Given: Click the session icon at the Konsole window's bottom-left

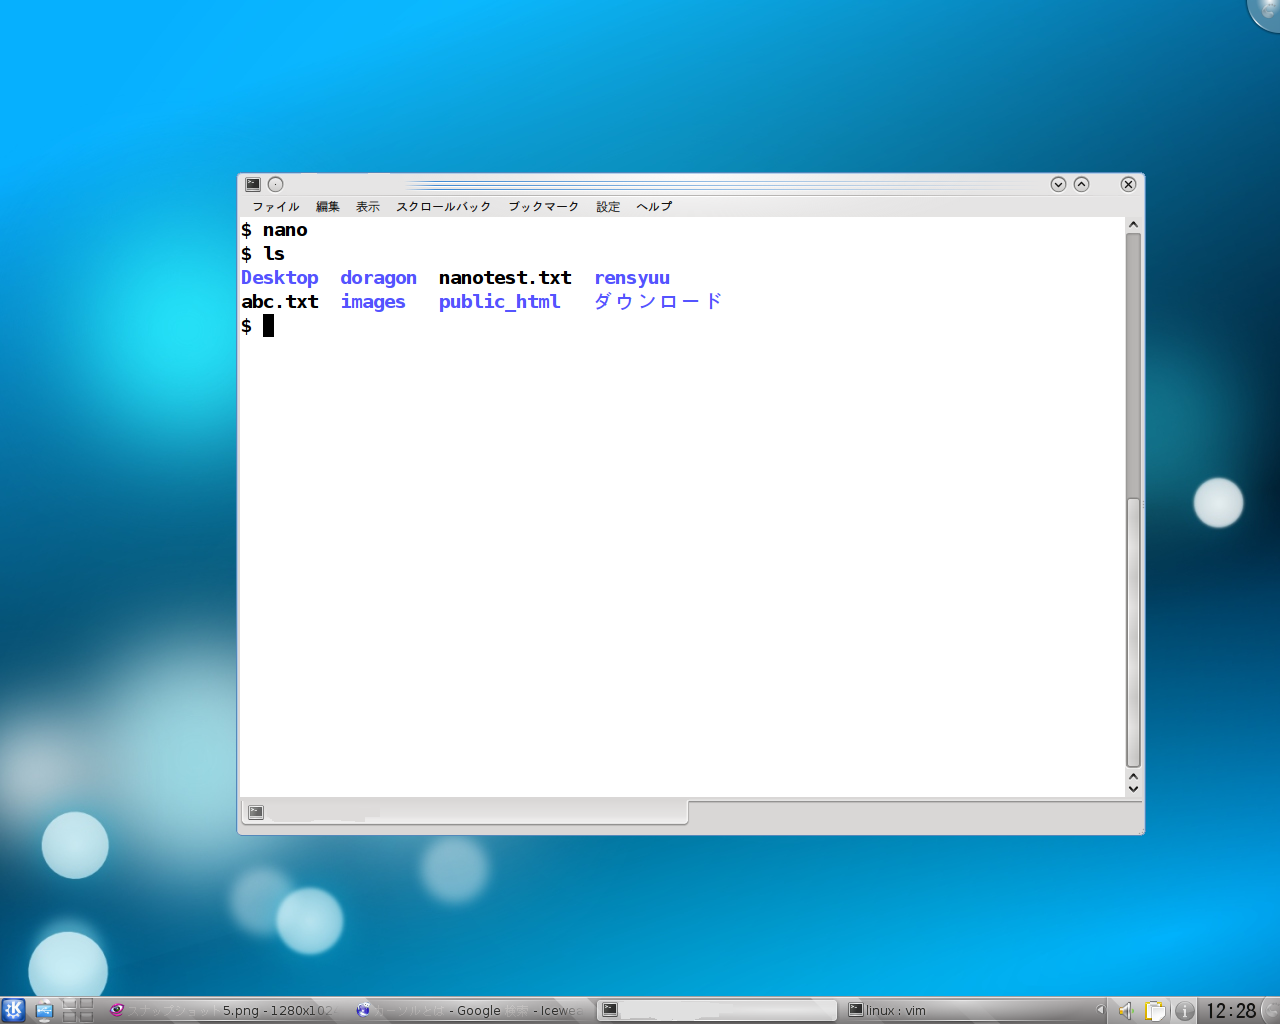Looking at the screenshot, I should pos(254,812).
